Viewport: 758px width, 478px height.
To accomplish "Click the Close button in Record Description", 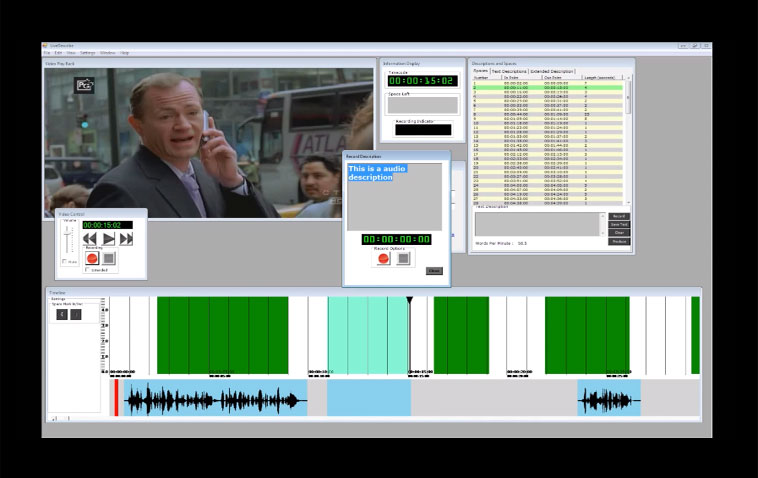I will pyautogui.click(x=434, y=270).
